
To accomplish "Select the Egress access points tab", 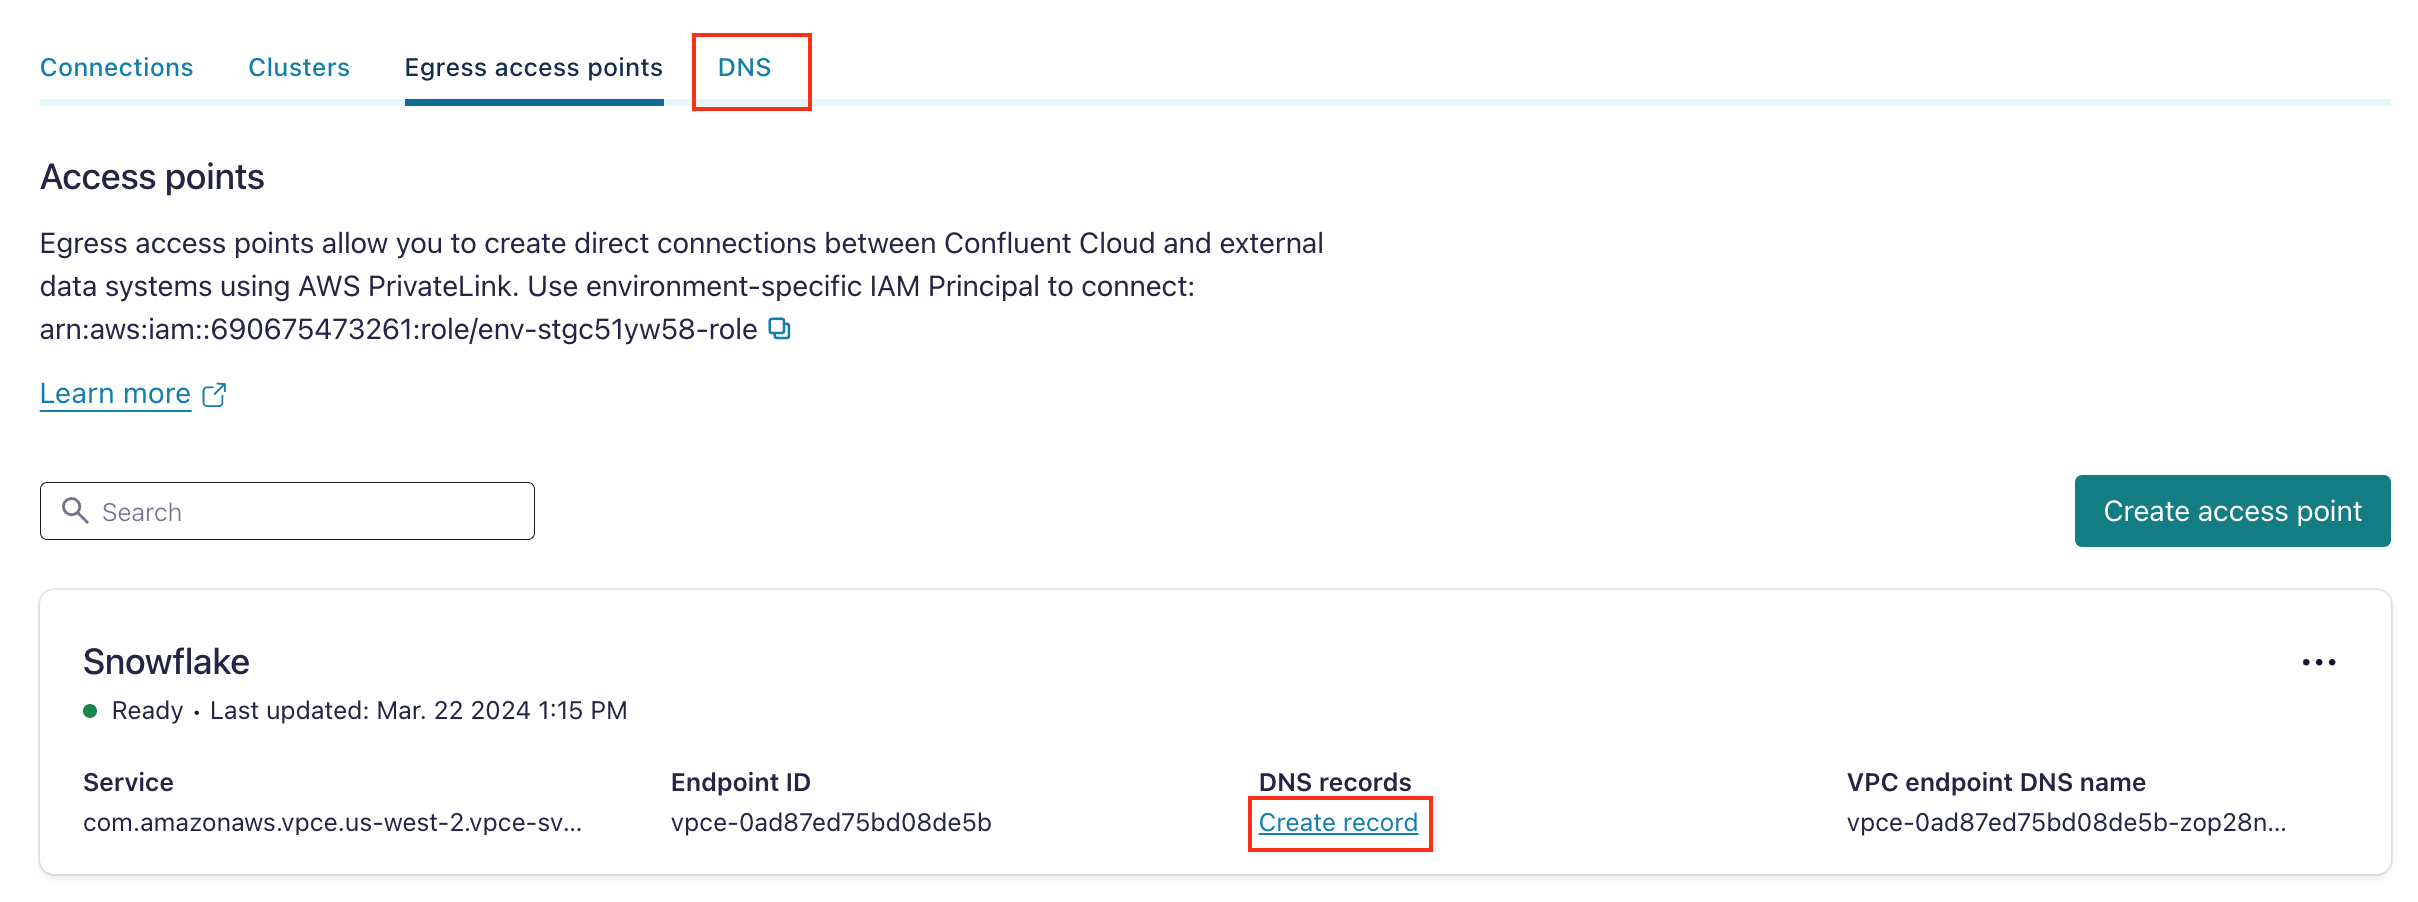I will 534,67.
